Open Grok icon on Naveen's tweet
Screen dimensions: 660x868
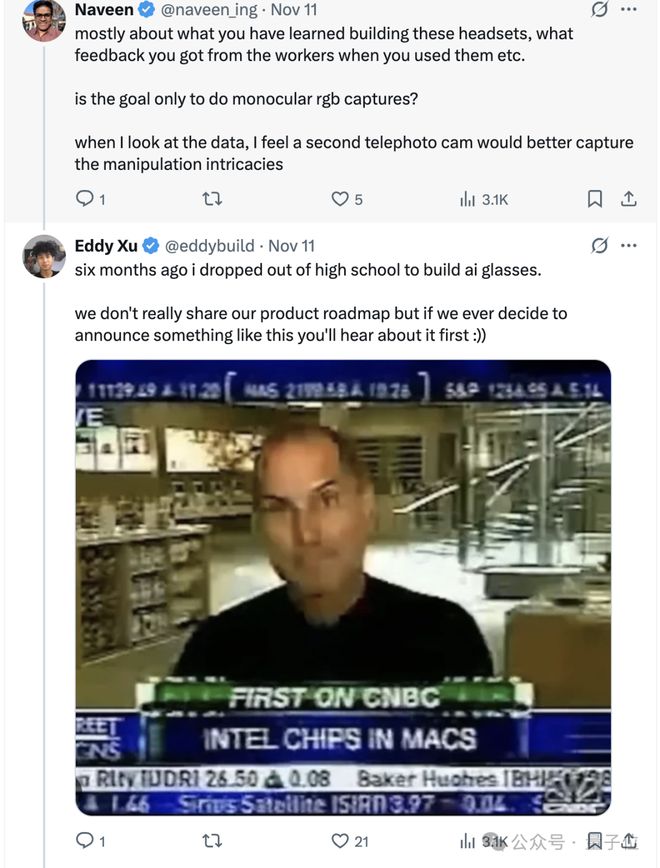tap(600, 10)
